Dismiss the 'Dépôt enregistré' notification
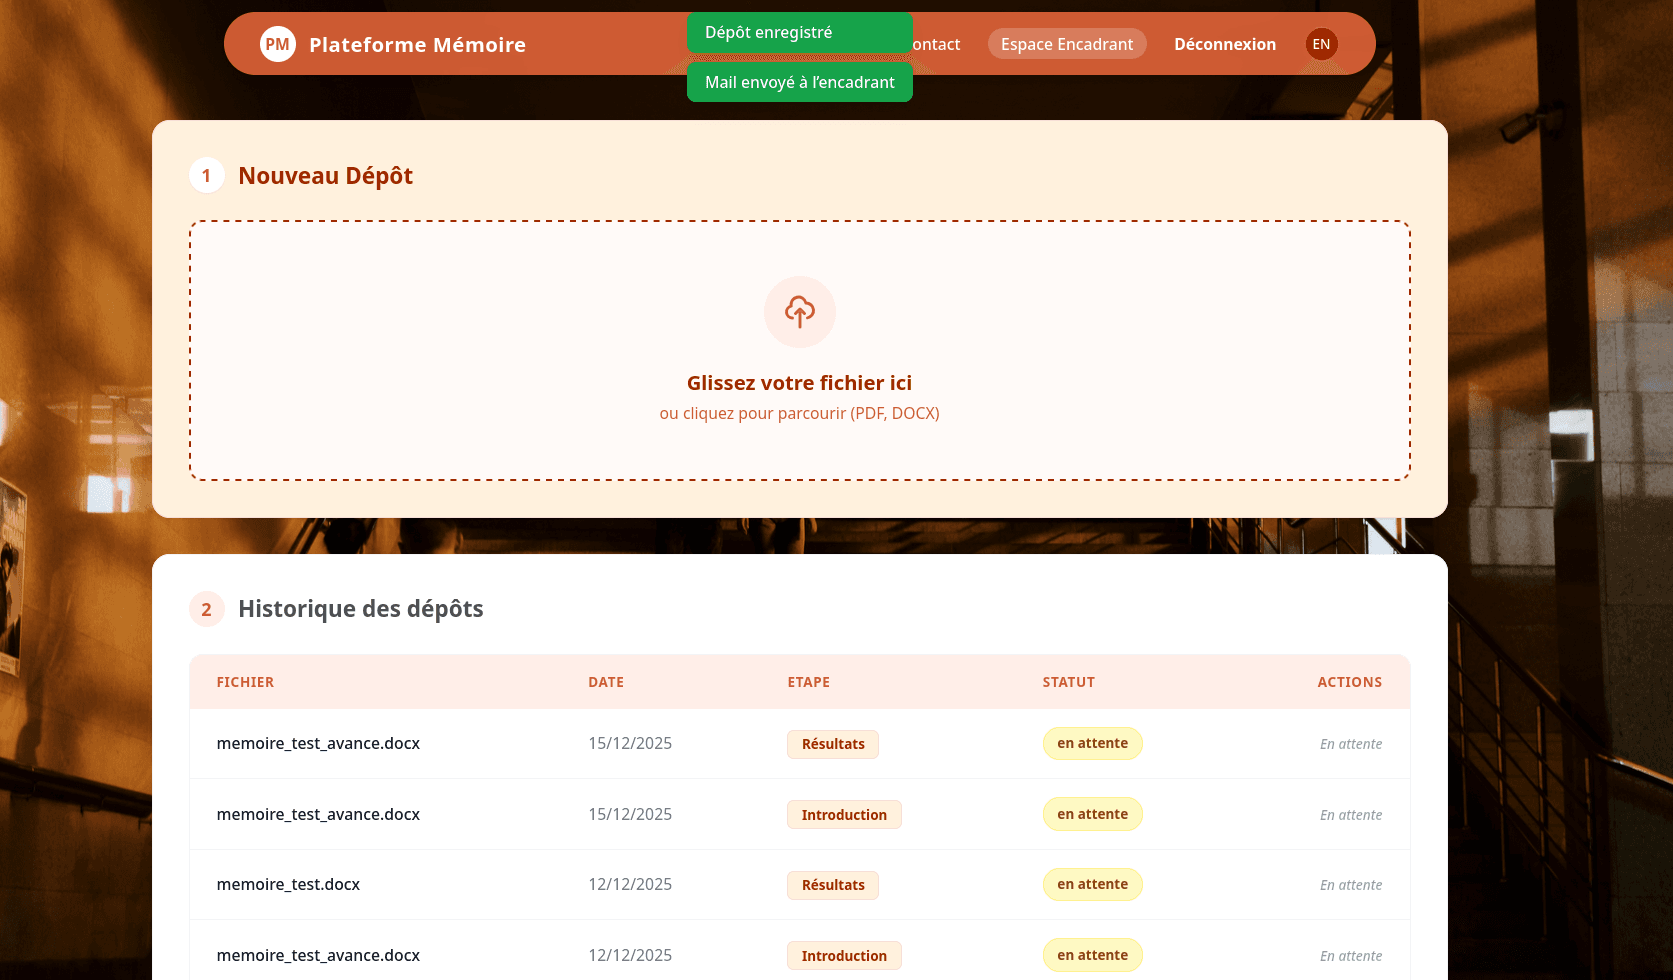The image size is (1673, 980). 800,32
